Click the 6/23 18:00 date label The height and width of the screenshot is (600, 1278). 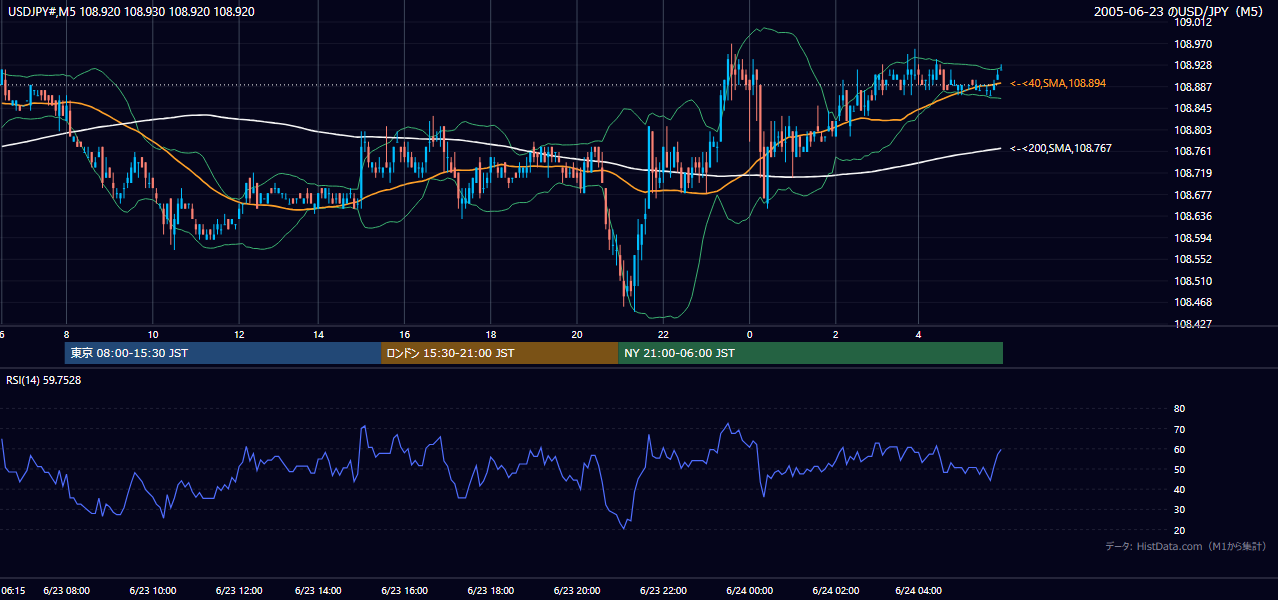point(491,590)
